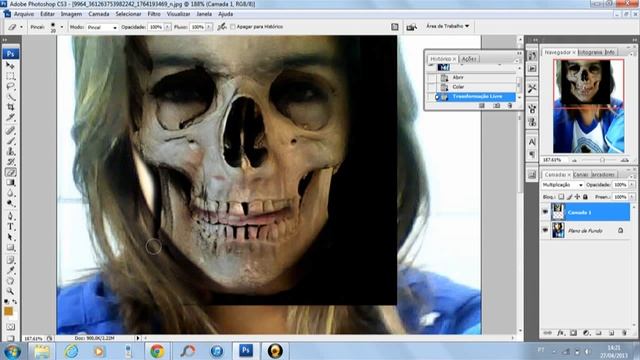Open the Área de Trabalho workspace menu

pos(447,26)
